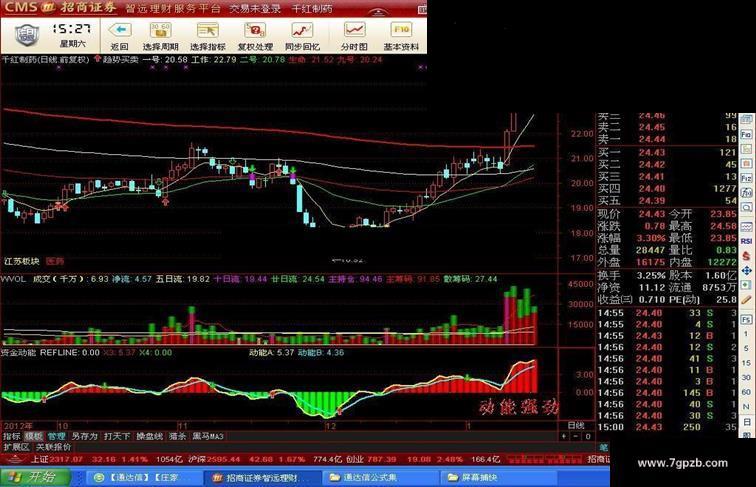The width and height of the screenshot is (756, 487).
Task: Click the 交易未登录 login status text
Action: coord(255,9)
